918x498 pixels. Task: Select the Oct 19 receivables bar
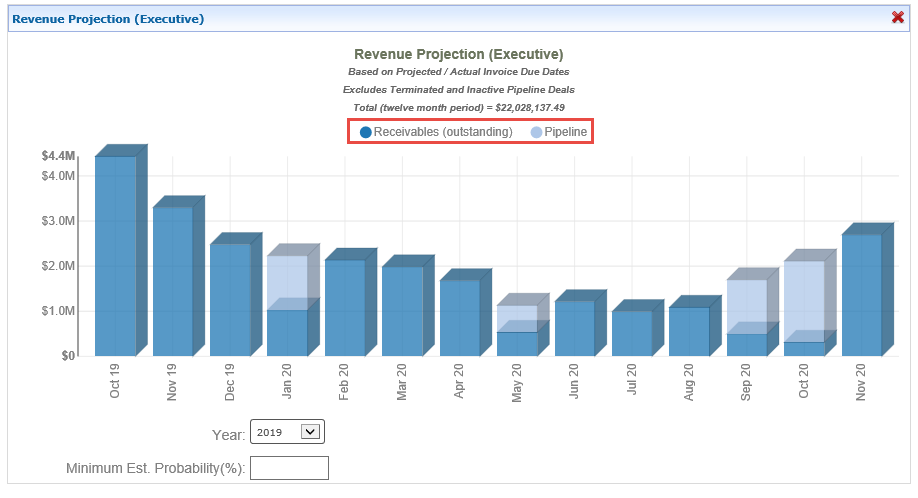[115, 256]
